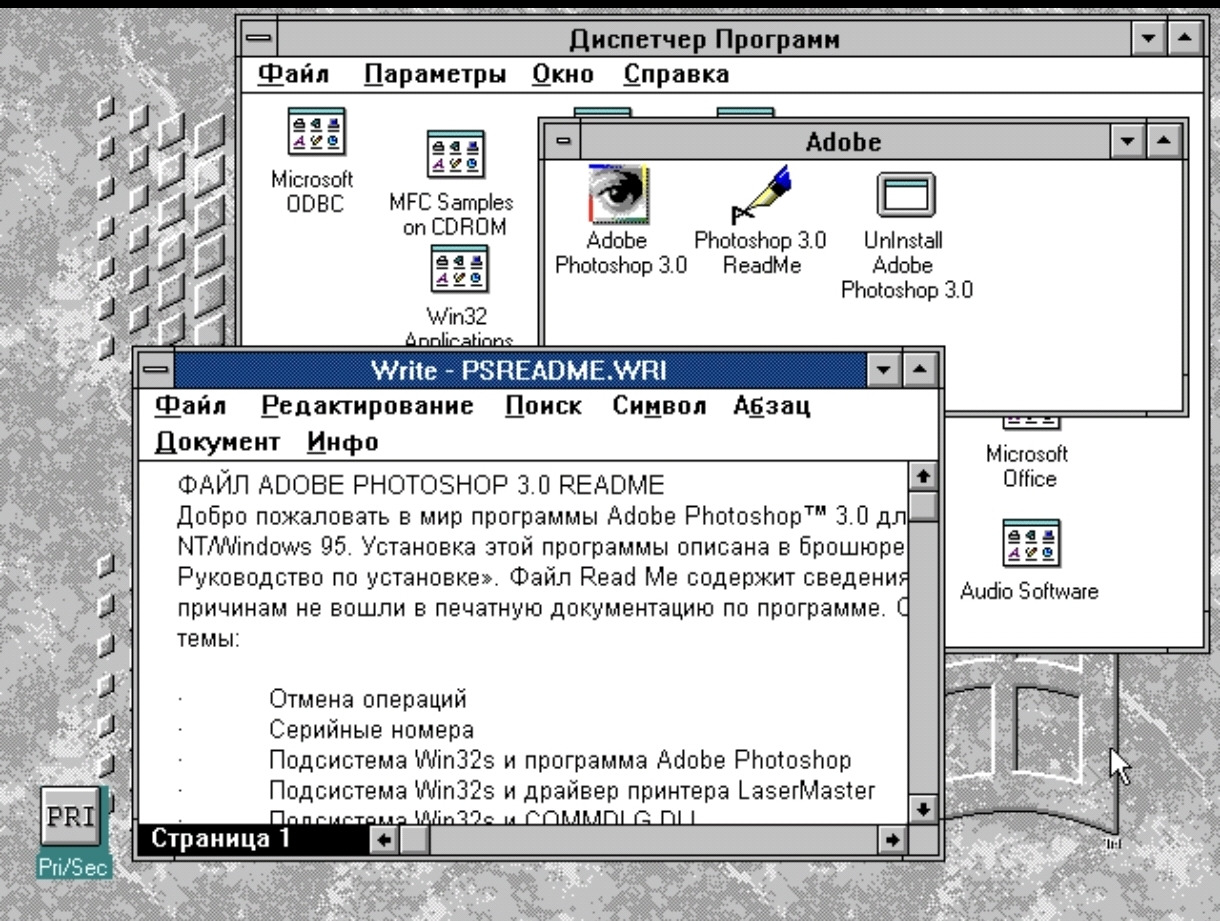
Task: Launch UnInstall Adobe Photoshop 3.0 icon
Action: [x=906, y=196]
